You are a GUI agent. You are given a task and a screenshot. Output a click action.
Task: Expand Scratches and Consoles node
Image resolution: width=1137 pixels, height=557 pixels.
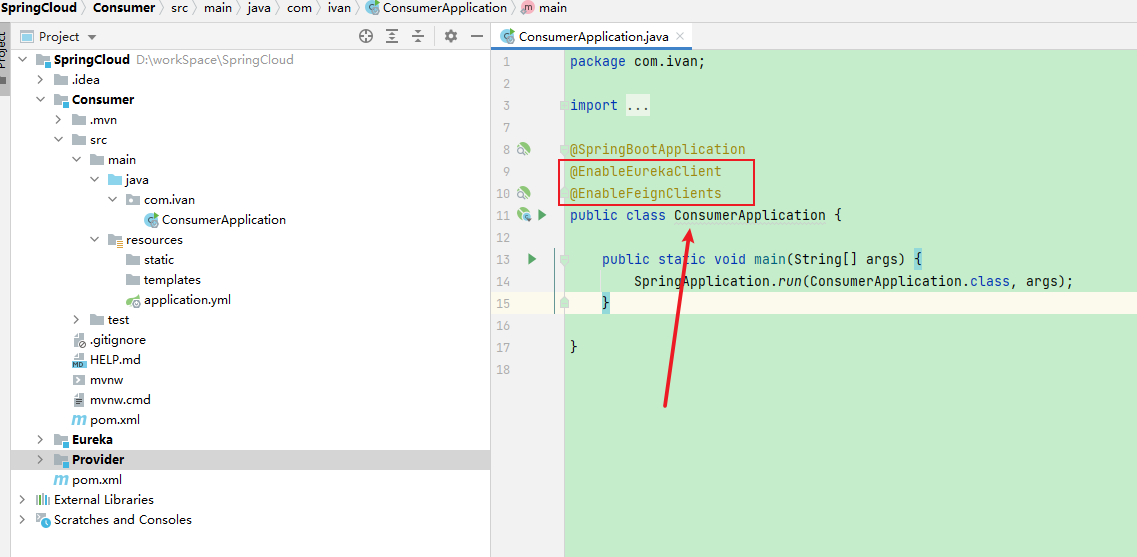(22, 520)
